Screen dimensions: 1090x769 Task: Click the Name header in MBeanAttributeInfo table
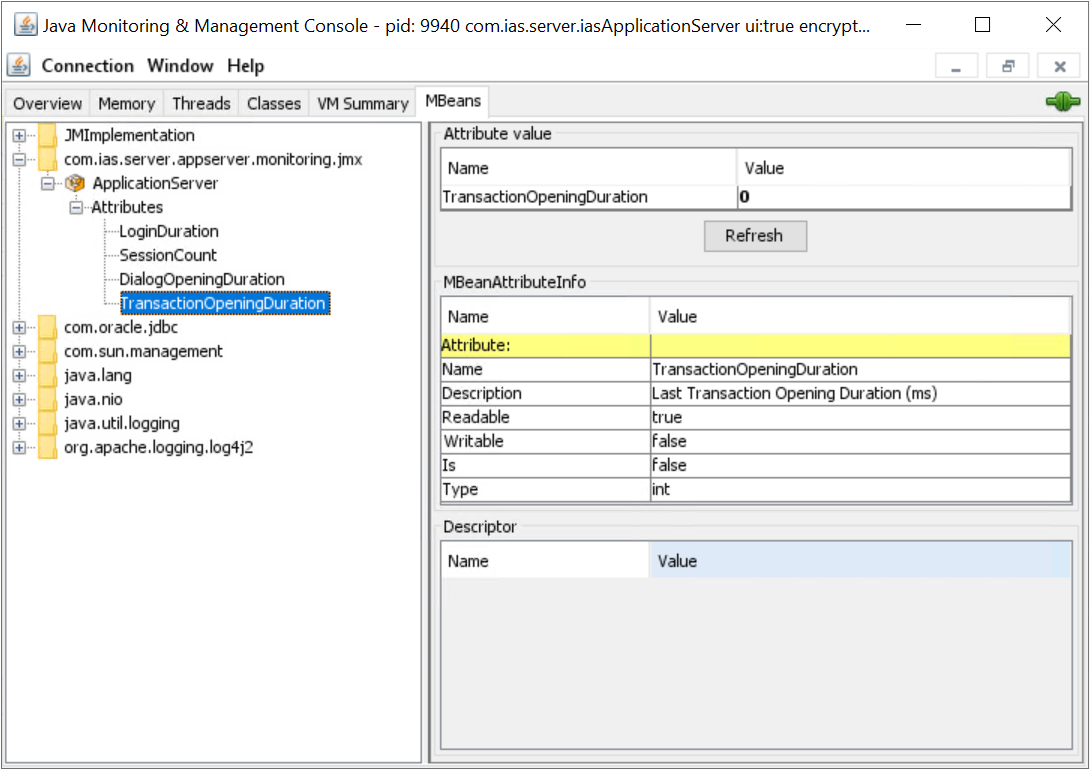[x=546, y=316]
